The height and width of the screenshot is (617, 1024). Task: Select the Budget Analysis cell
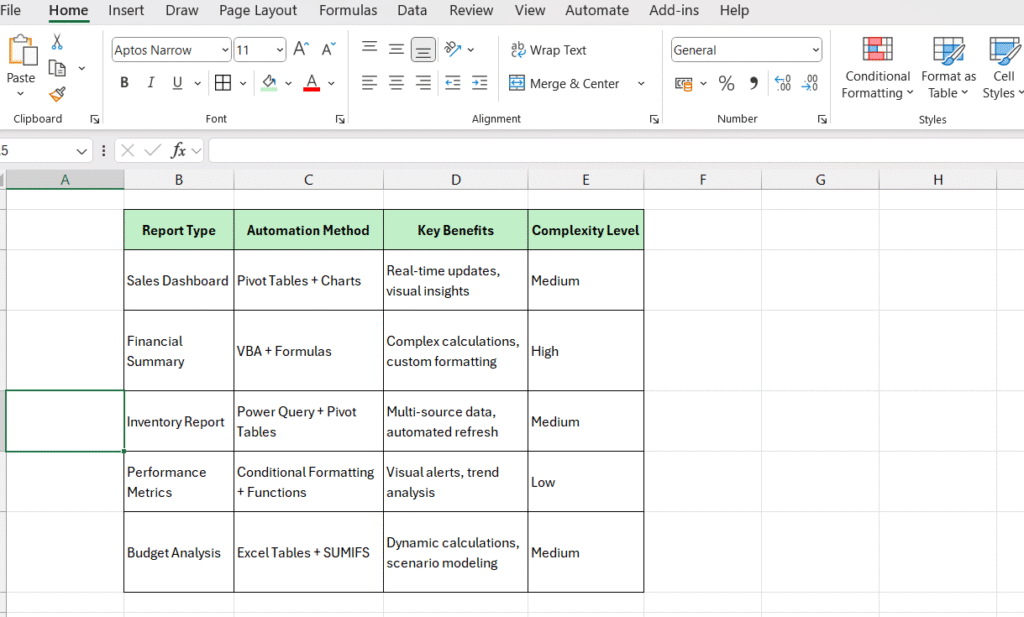(x=178, y=552)
